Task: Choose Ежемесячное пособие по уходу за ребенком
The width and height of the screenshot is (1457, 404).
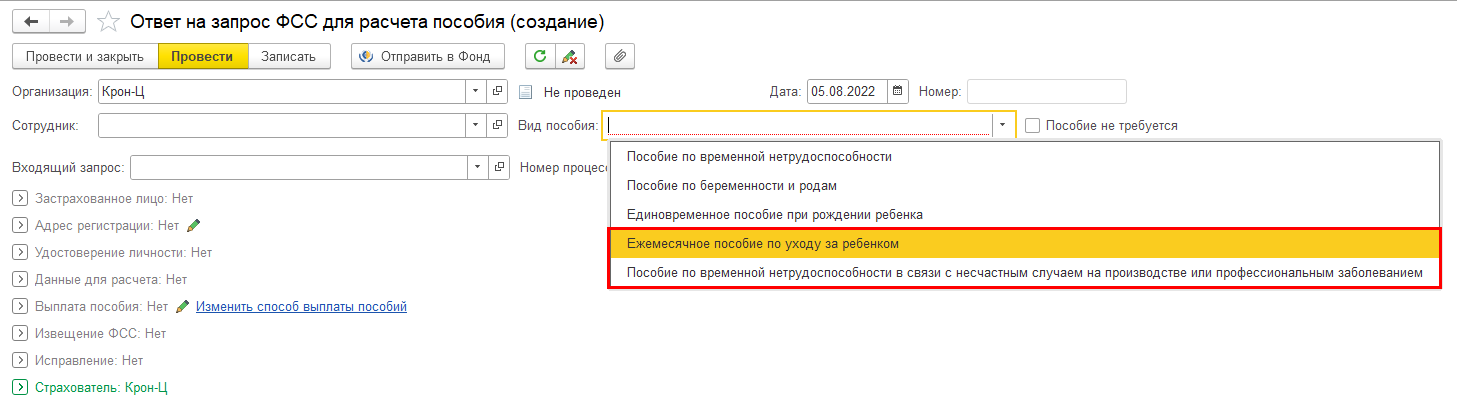Action: (1025, 243)
